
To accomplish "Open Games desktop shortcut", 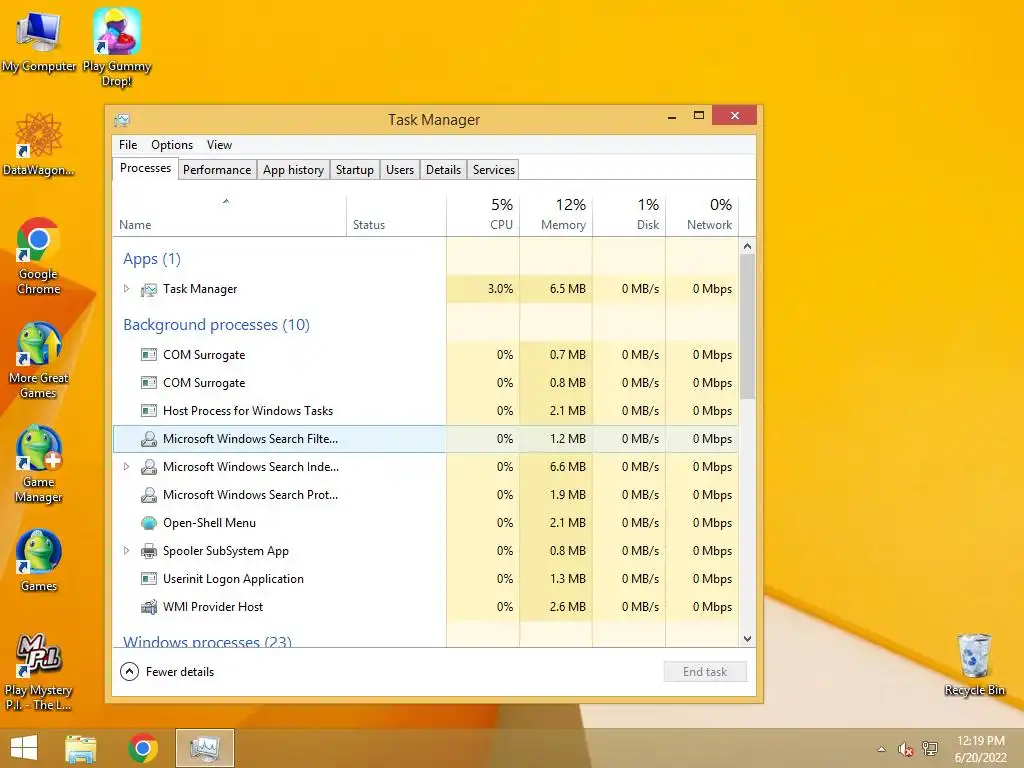I will tap(39, 560).
